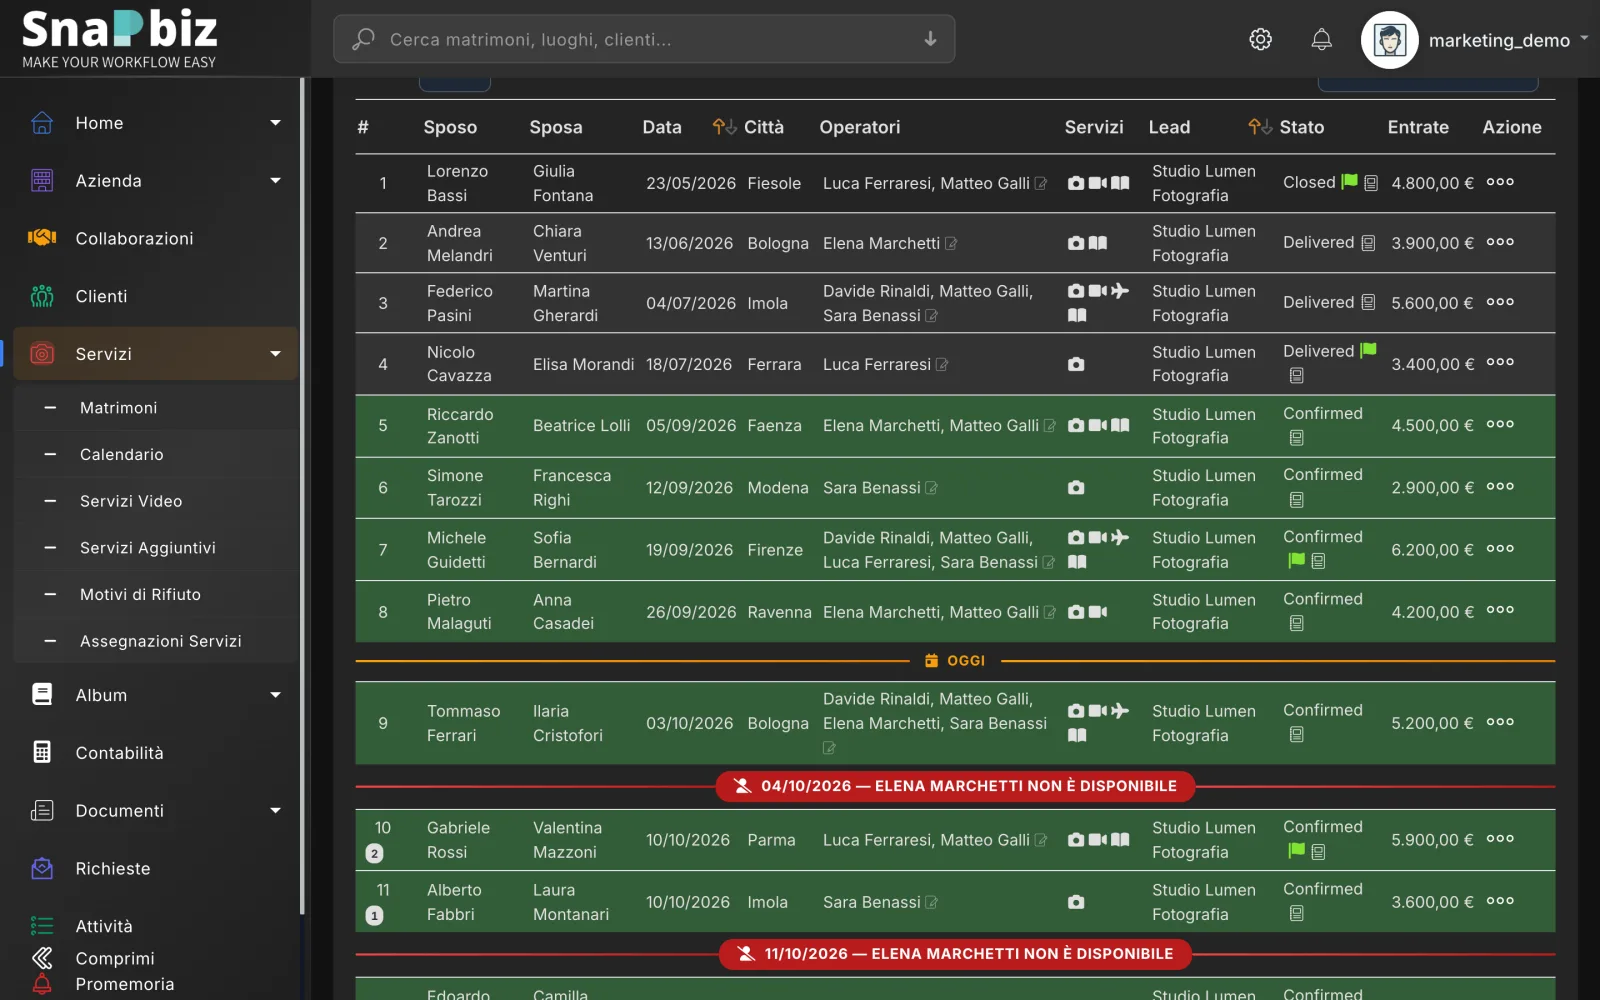This screenshot has width=1600, height=1000.
Task: Focus the search field 'Cerca matrimoni, luoghi, clienti...'
Action: coord(644,39)
